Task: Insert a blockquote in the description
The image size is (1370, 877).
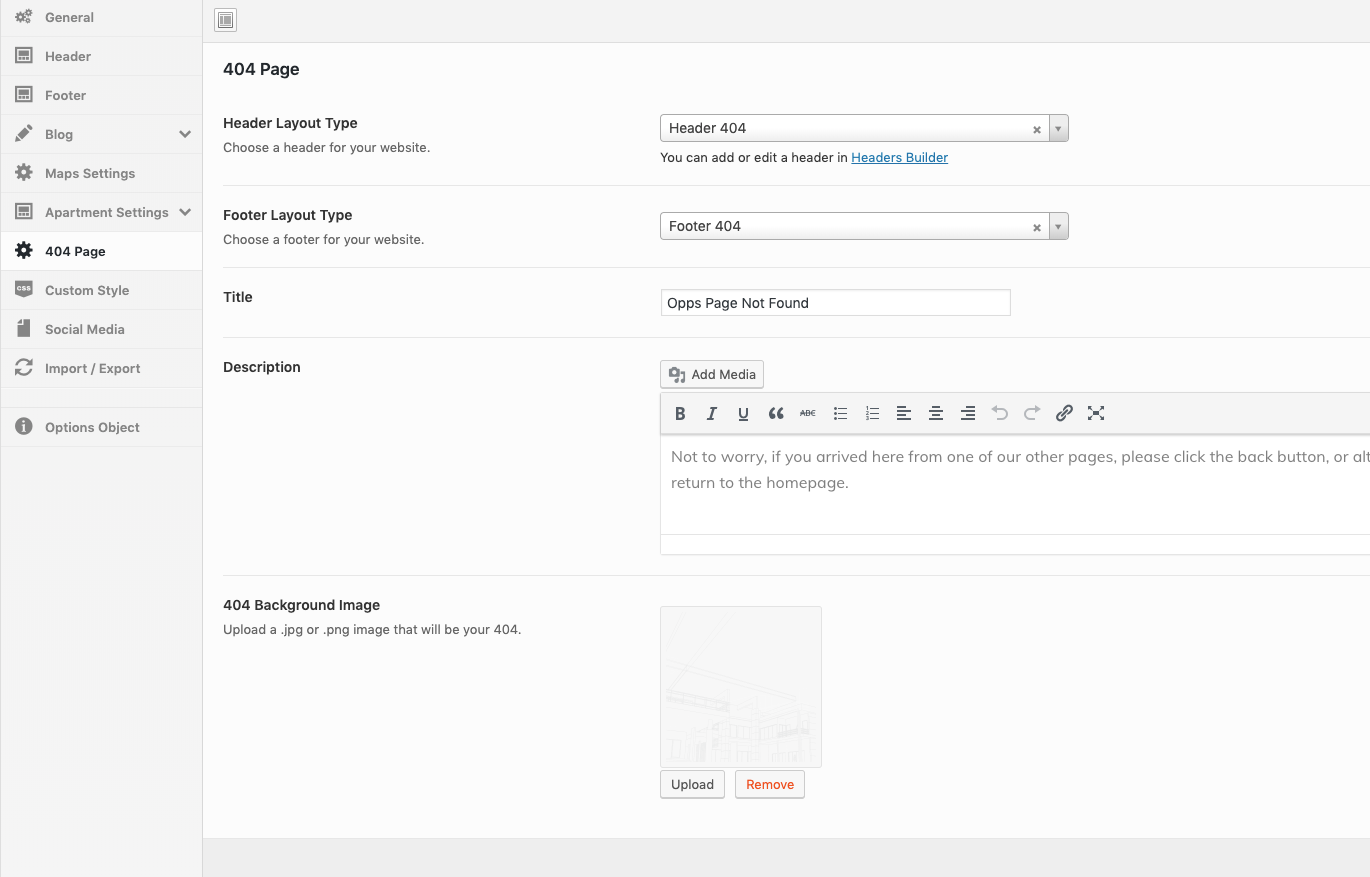Action: pos(775,413)
